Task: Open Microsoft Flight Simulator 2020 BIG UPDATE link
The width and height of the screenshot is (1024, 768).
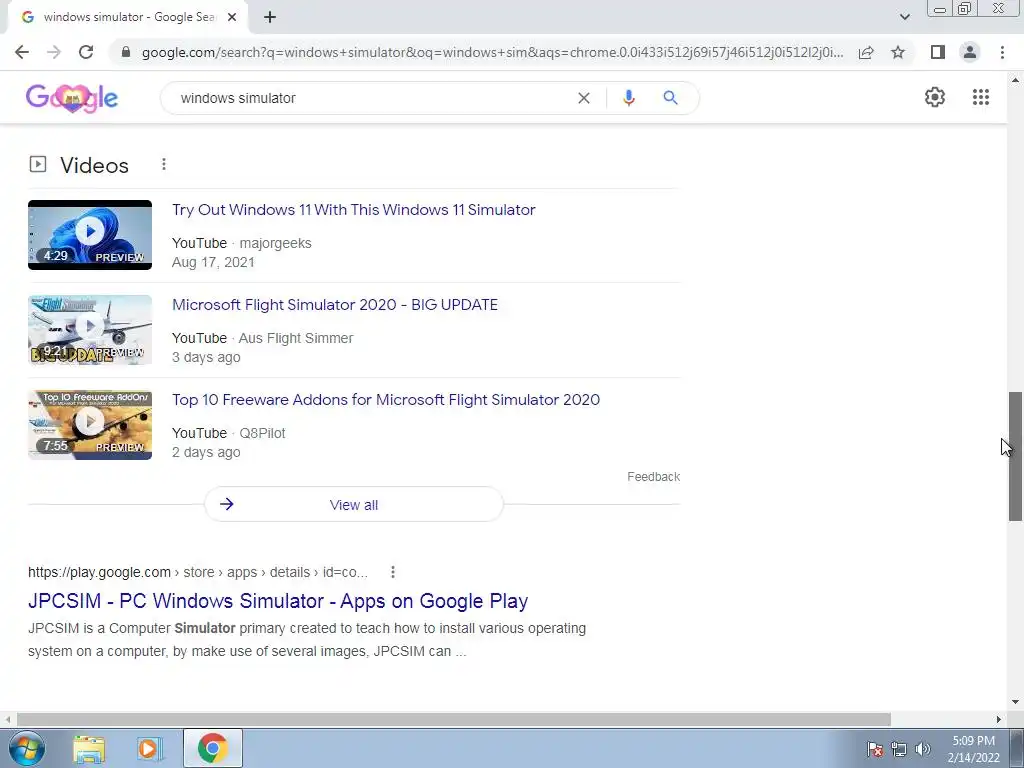Action: [335, 305]
